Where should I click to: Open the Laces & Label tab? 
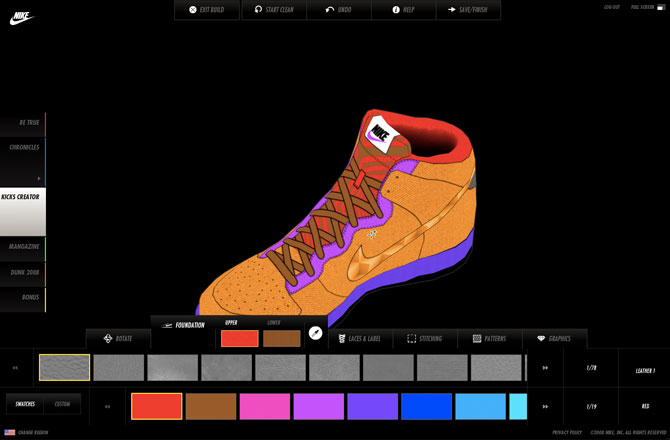(359, 339)
